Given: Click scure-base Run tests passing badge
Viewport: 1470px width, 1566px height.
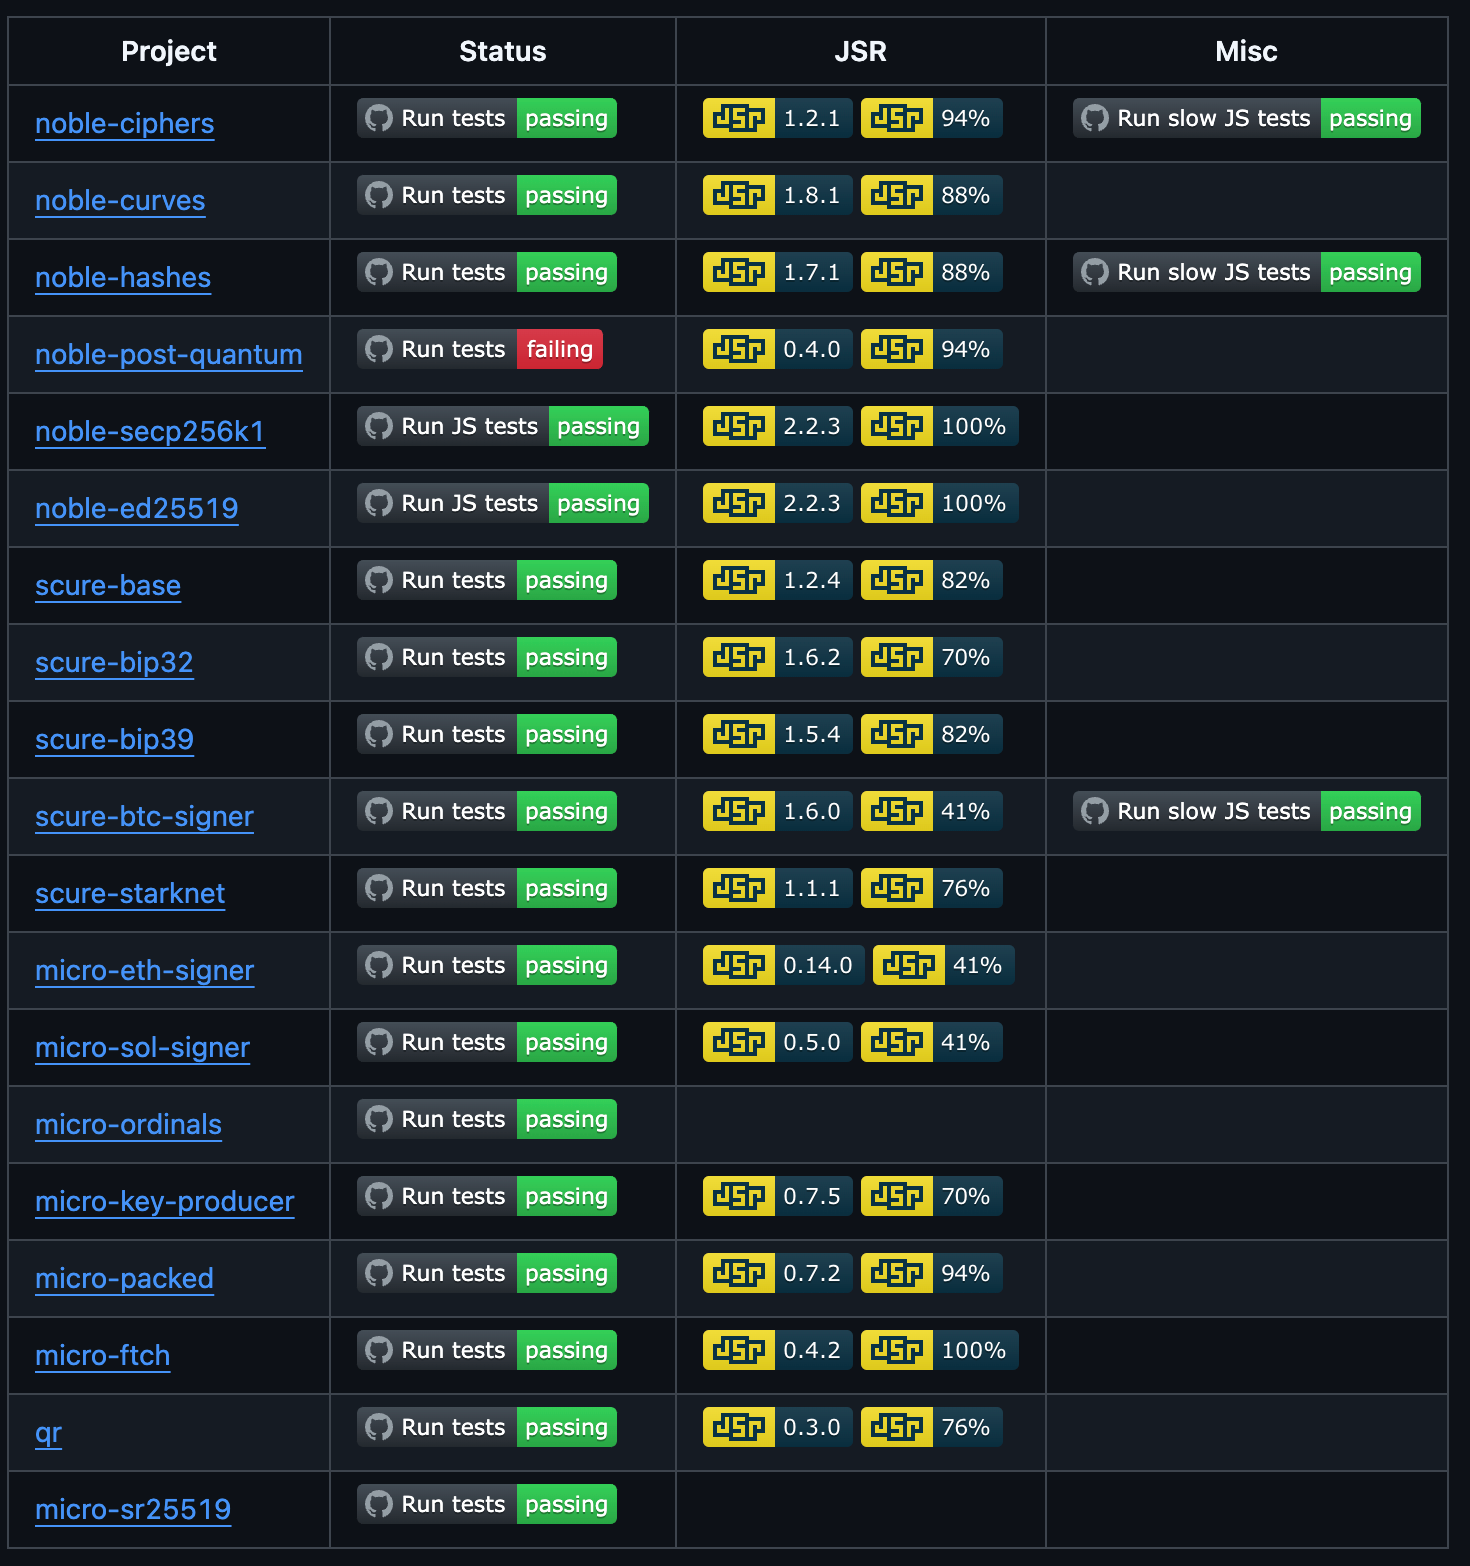Looking at the screenshot, I should coord(487,580).
